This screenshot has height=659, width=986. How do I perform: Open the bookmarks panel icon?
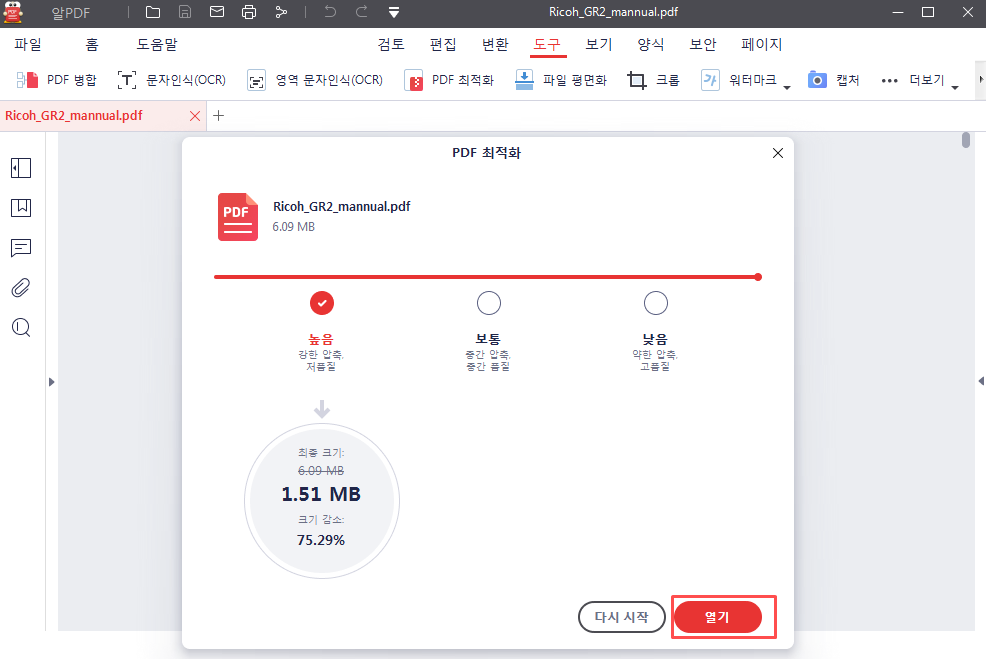(x=21, y=208)
